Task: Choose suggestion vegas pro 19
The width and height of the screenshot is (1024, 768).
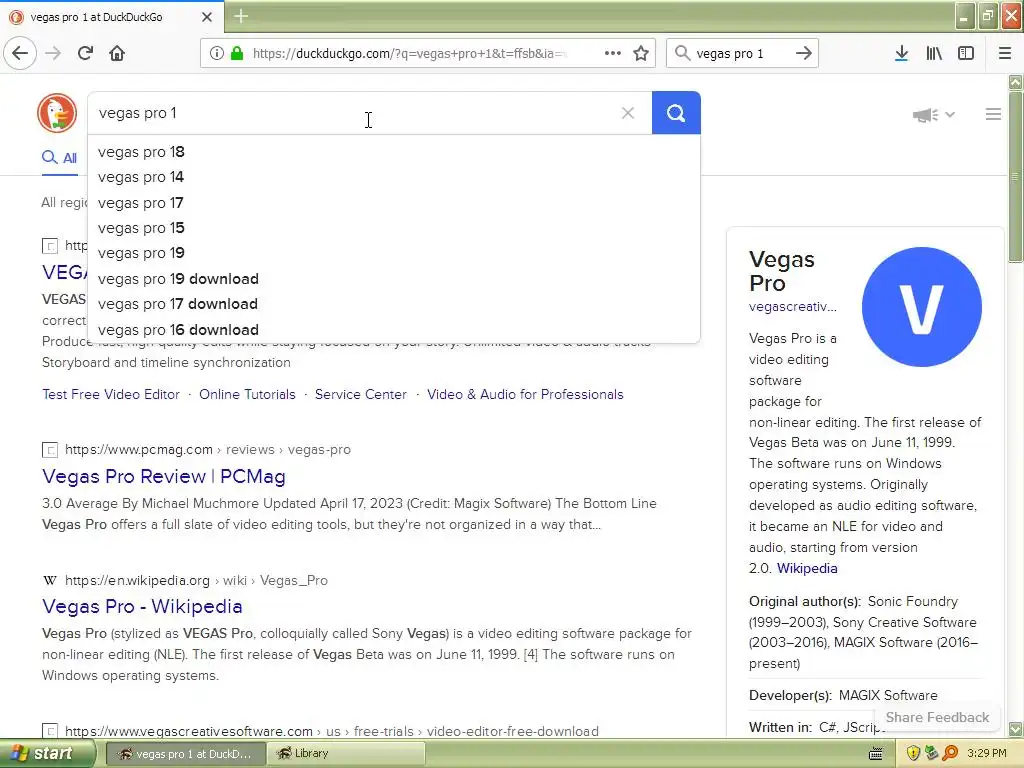Action: point(394,253)
